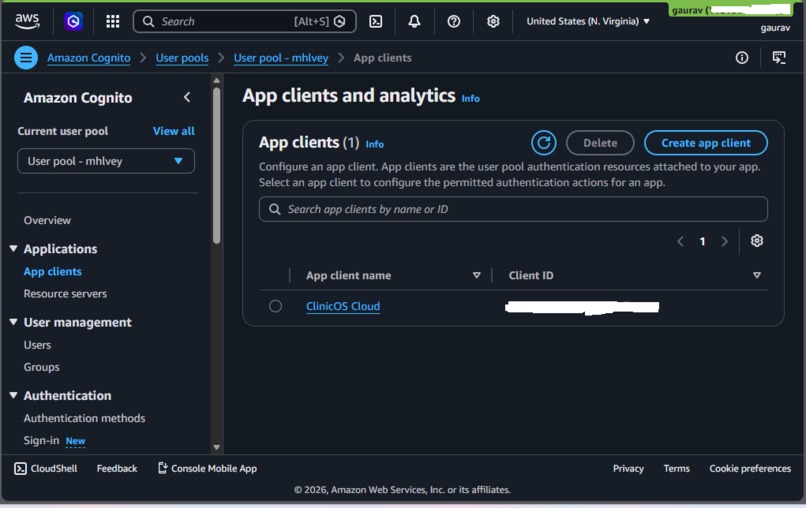Screen dimensions: 806x508
Task: Click the sidebar scrollbar thumb
Action: click(216, 166)
